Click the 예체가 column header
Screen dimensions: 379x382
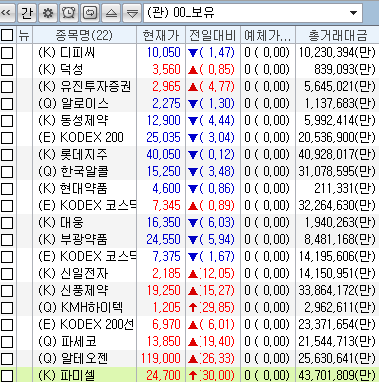click(x=268, y=35)
